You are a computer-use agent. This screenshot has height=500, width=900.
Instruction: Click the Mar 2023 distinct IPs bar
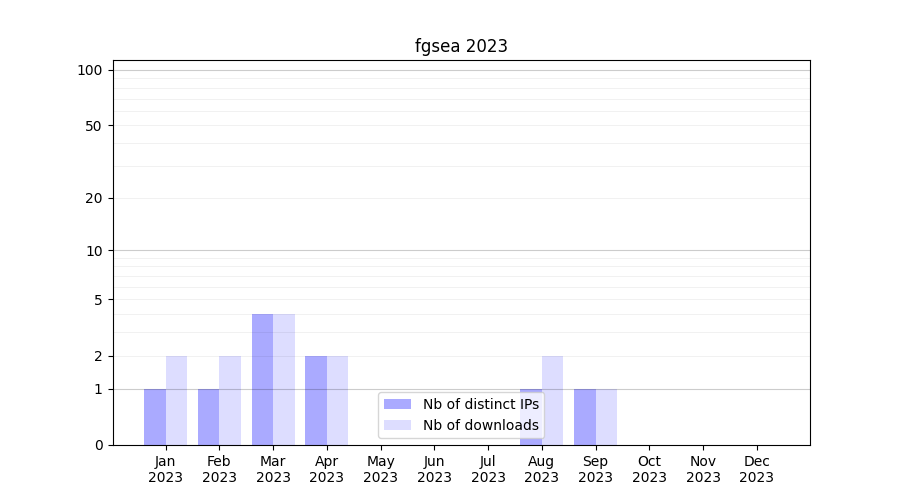(x=262, y=380)
